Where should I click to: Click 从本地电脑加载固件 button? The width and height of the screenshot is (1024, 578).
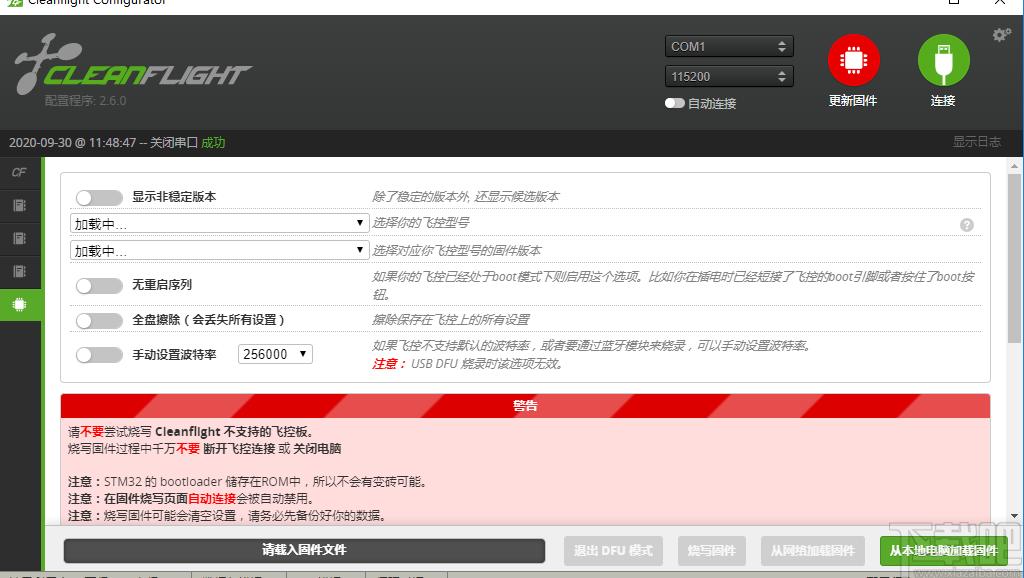944,551
